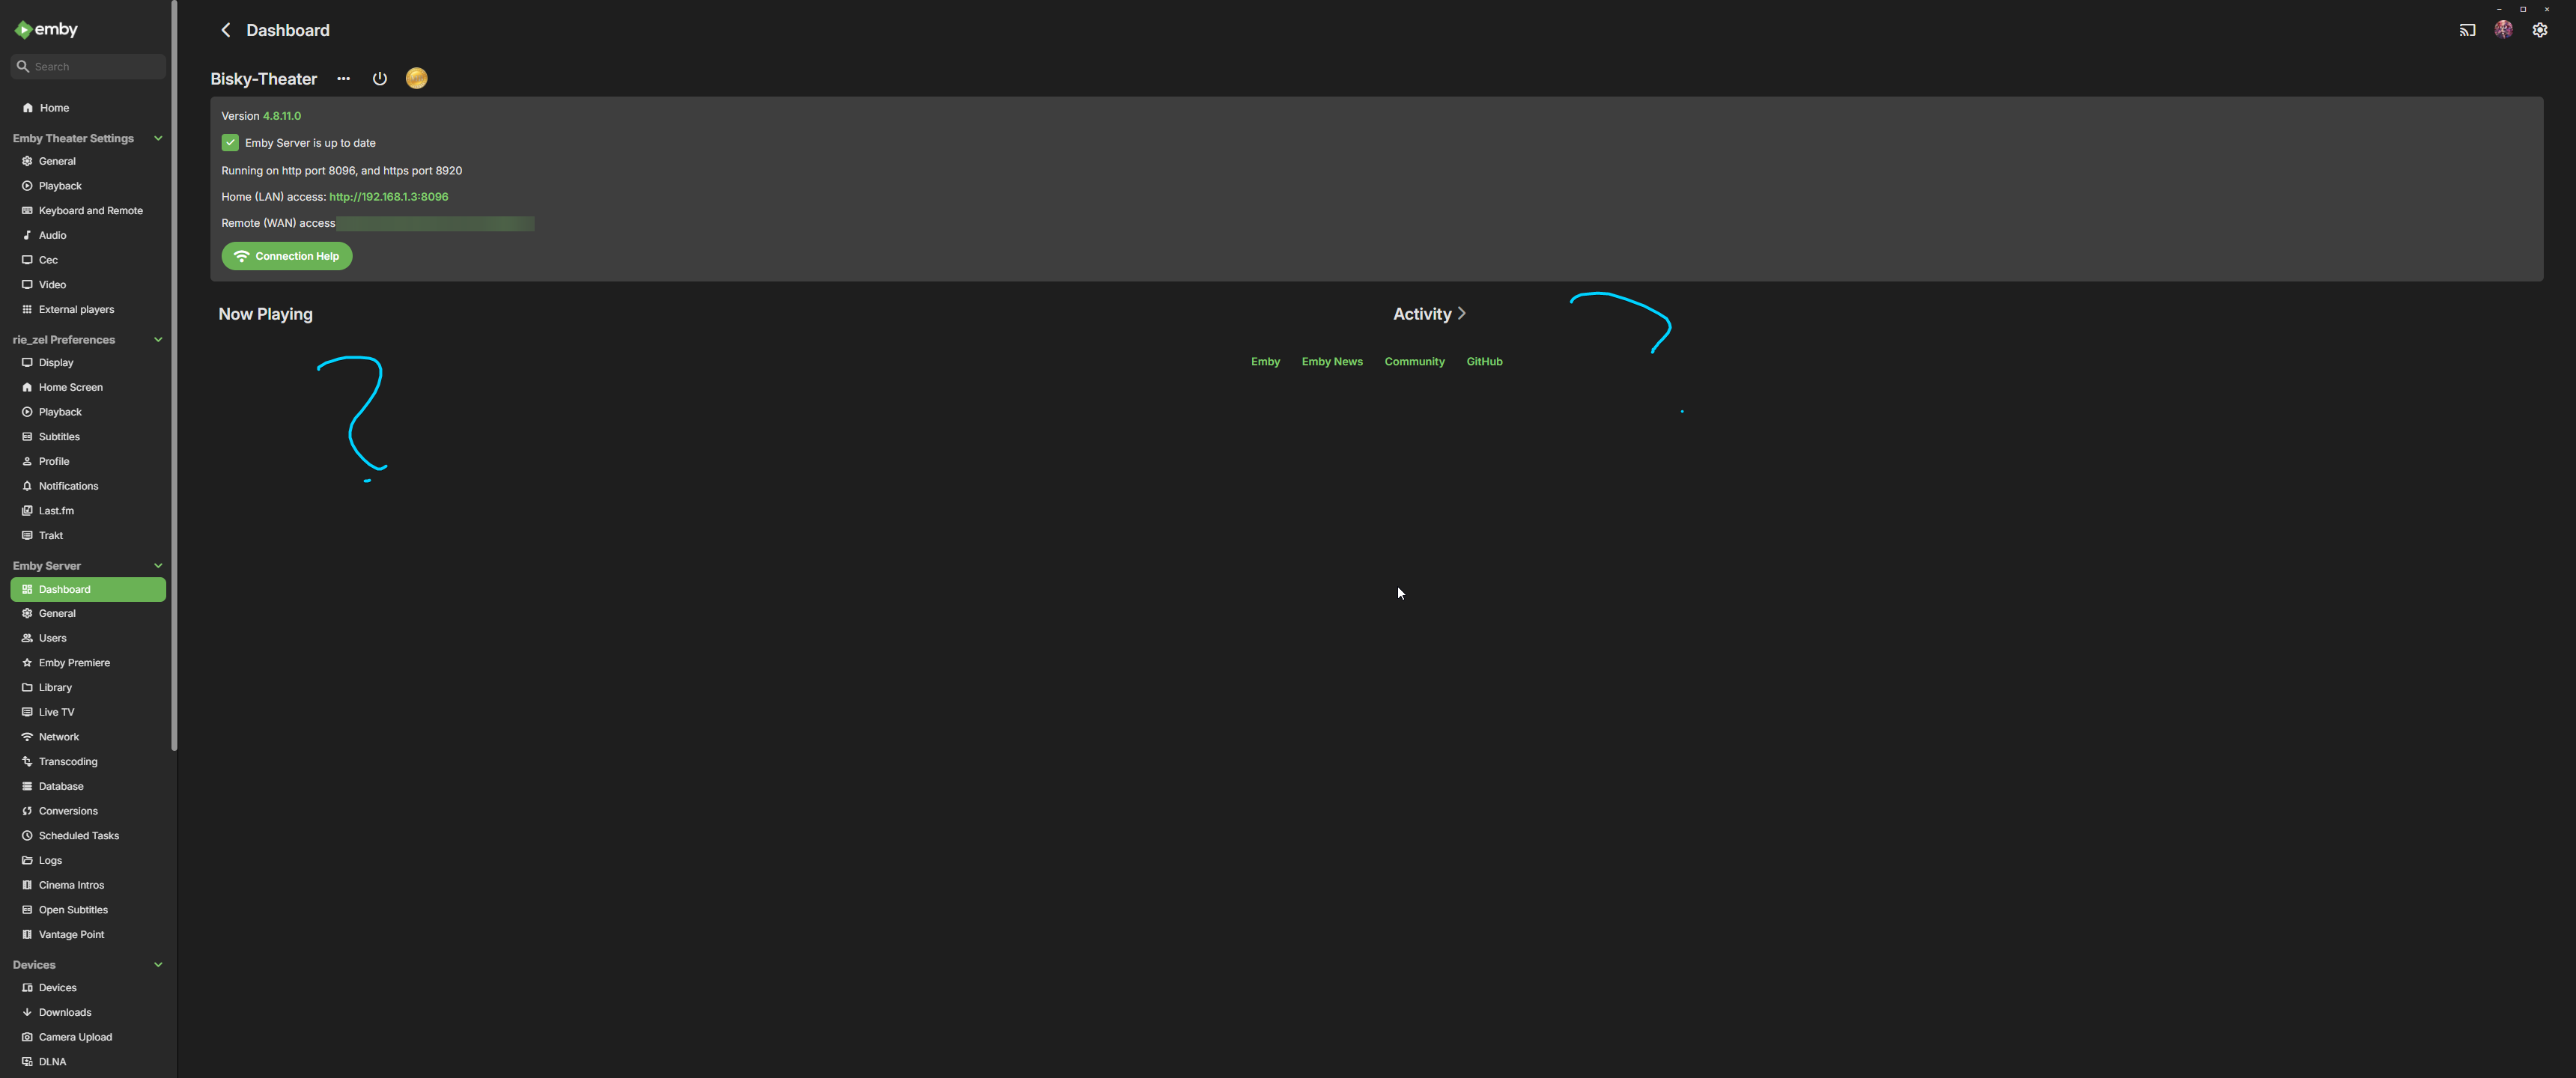Click into the Search field
This screenshot has height=1078, width=2576.
coord(88,67)
